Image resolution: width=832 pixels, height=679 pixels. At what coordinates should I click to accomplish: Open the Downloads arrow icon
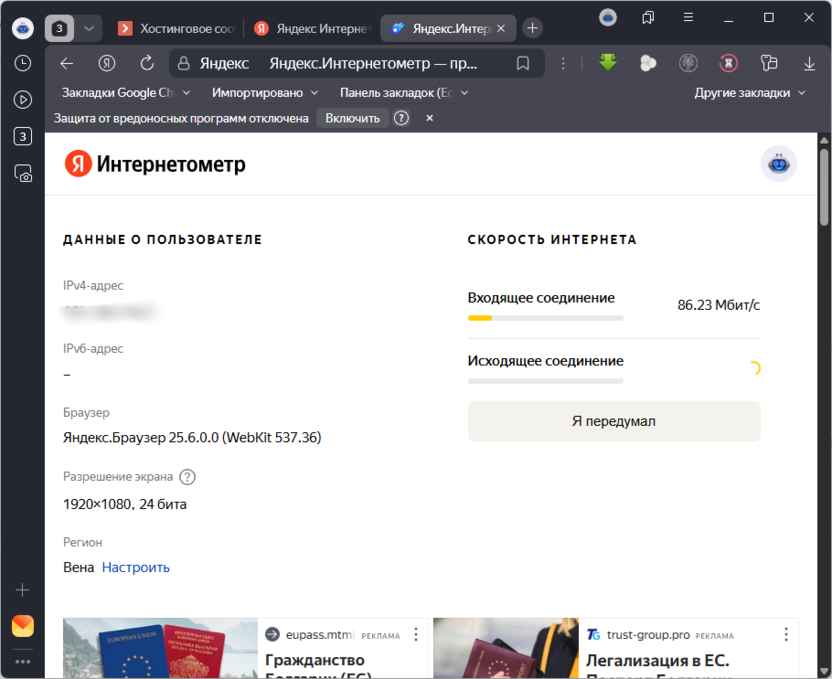[x=809, y=62]
